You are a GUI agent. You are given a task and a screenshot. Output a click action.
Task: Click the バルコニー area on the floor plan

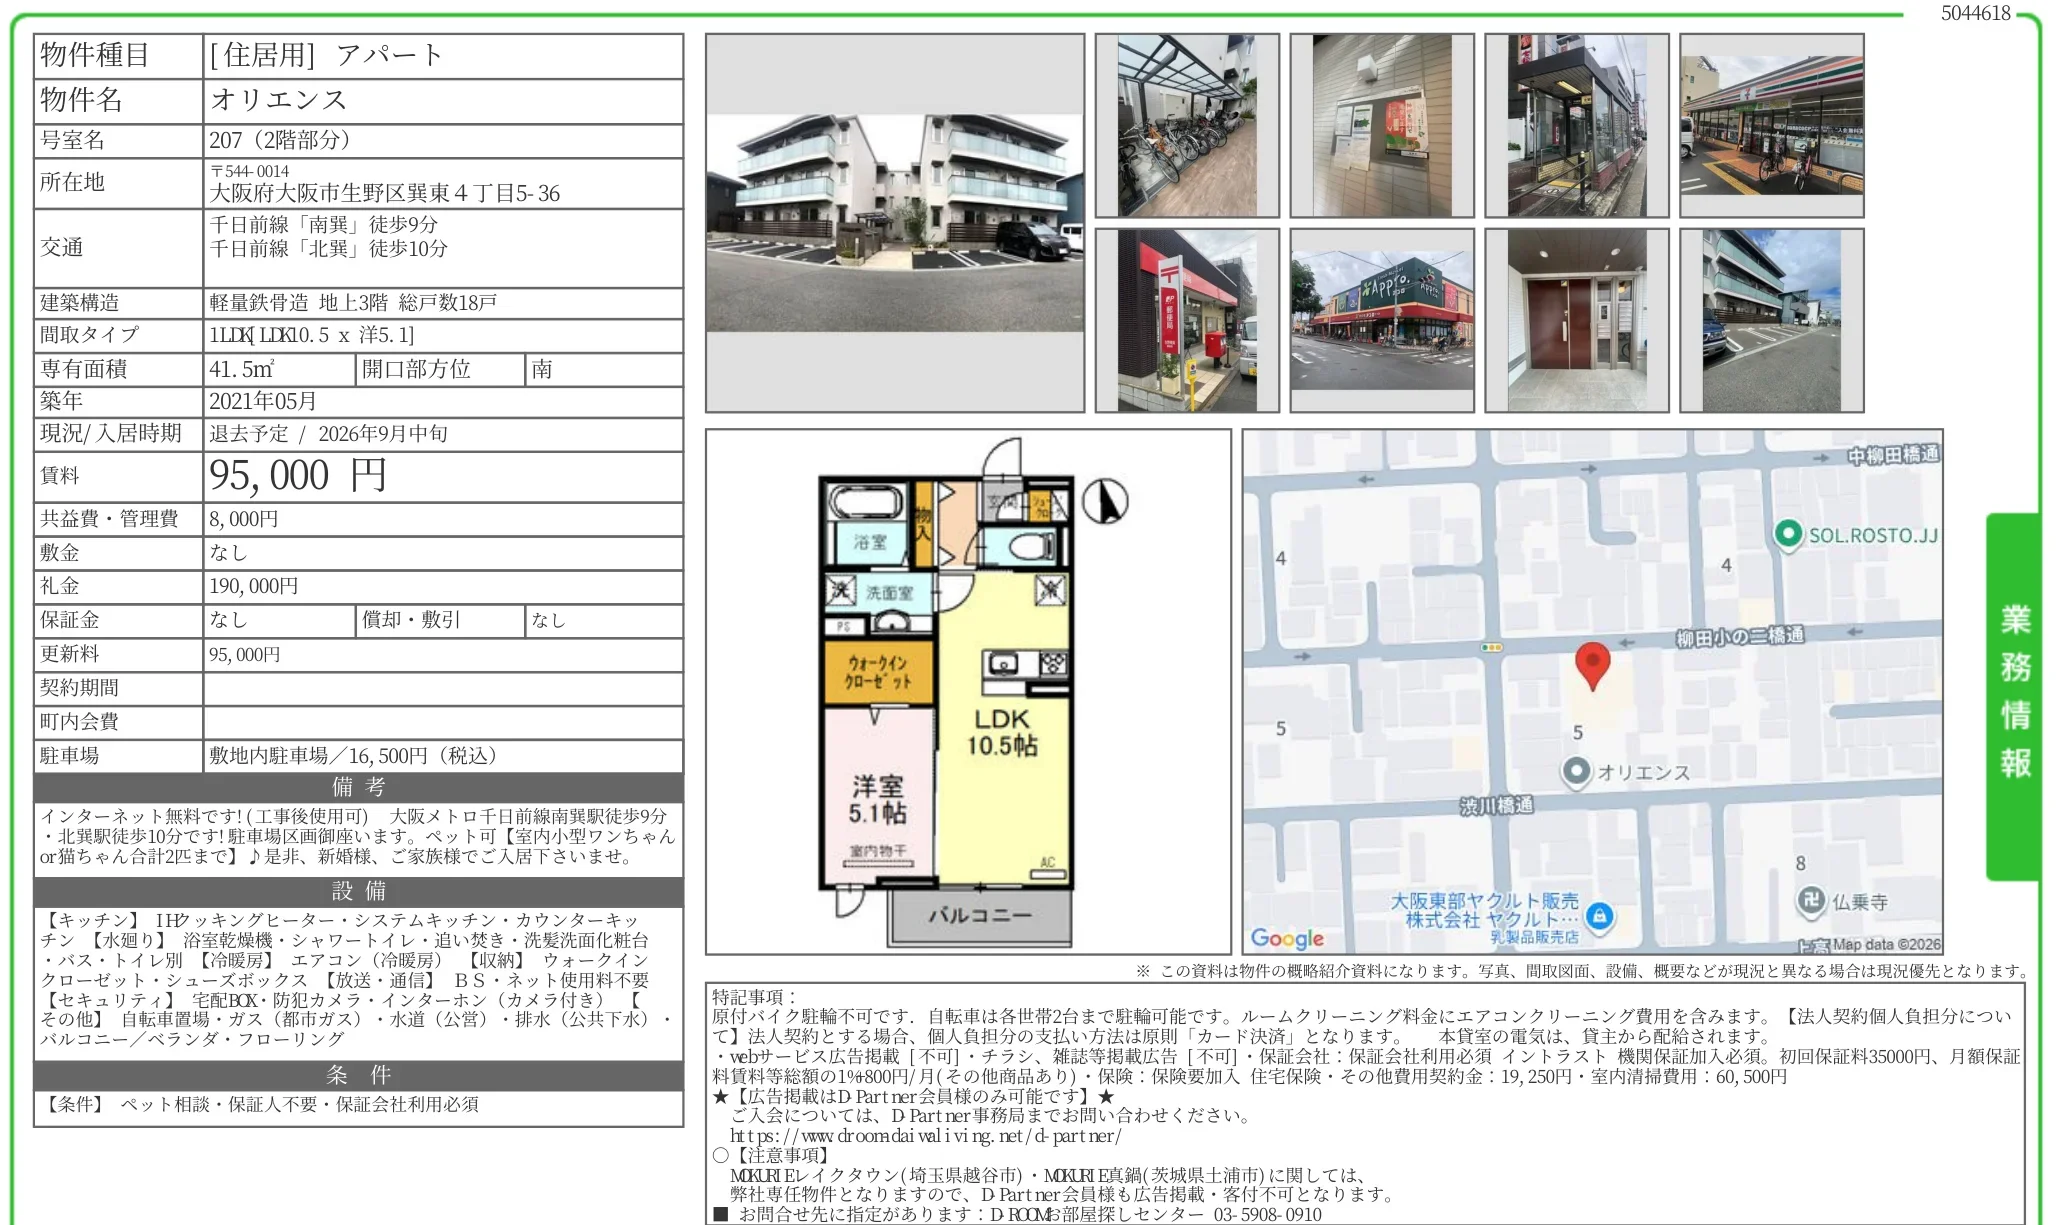click(x=979, y=915)
